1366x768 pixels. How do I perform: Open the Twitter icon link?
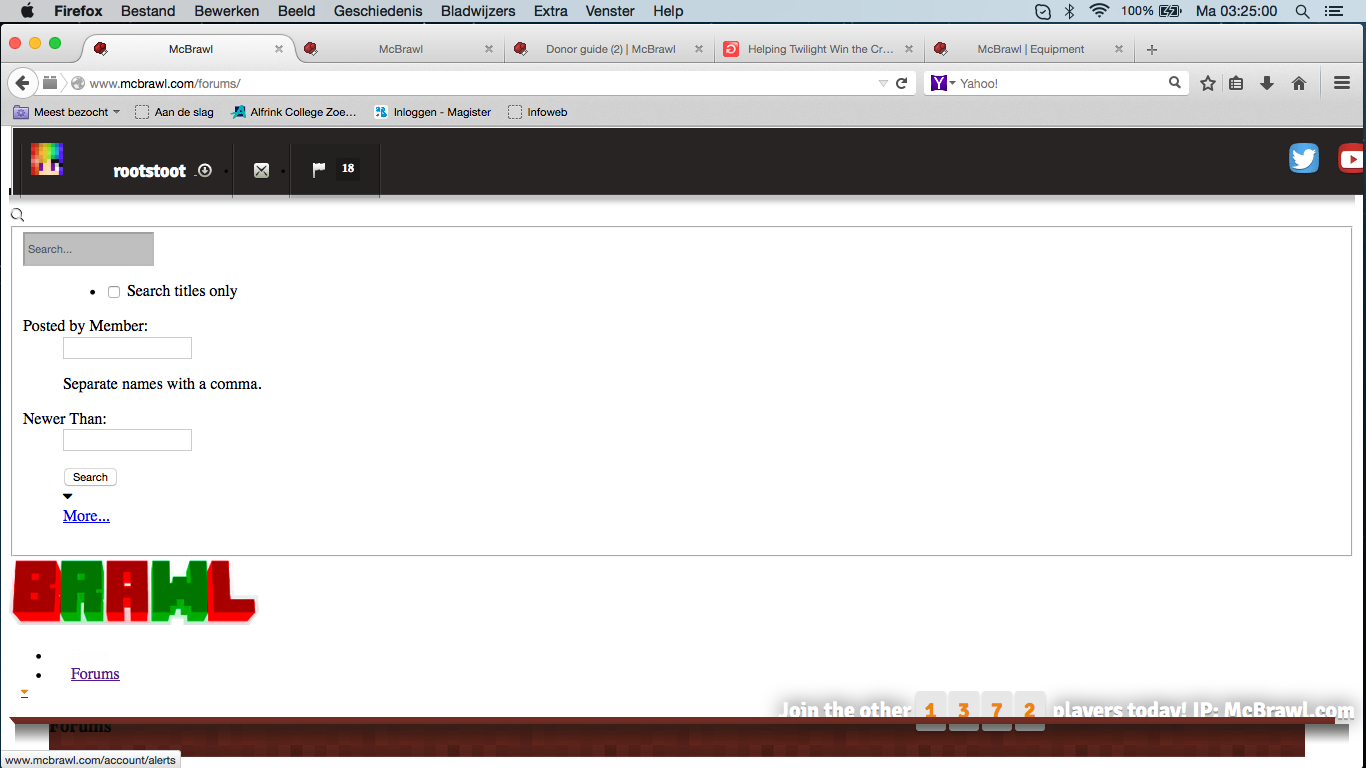pyautogui.click(x=1304, y=159)
